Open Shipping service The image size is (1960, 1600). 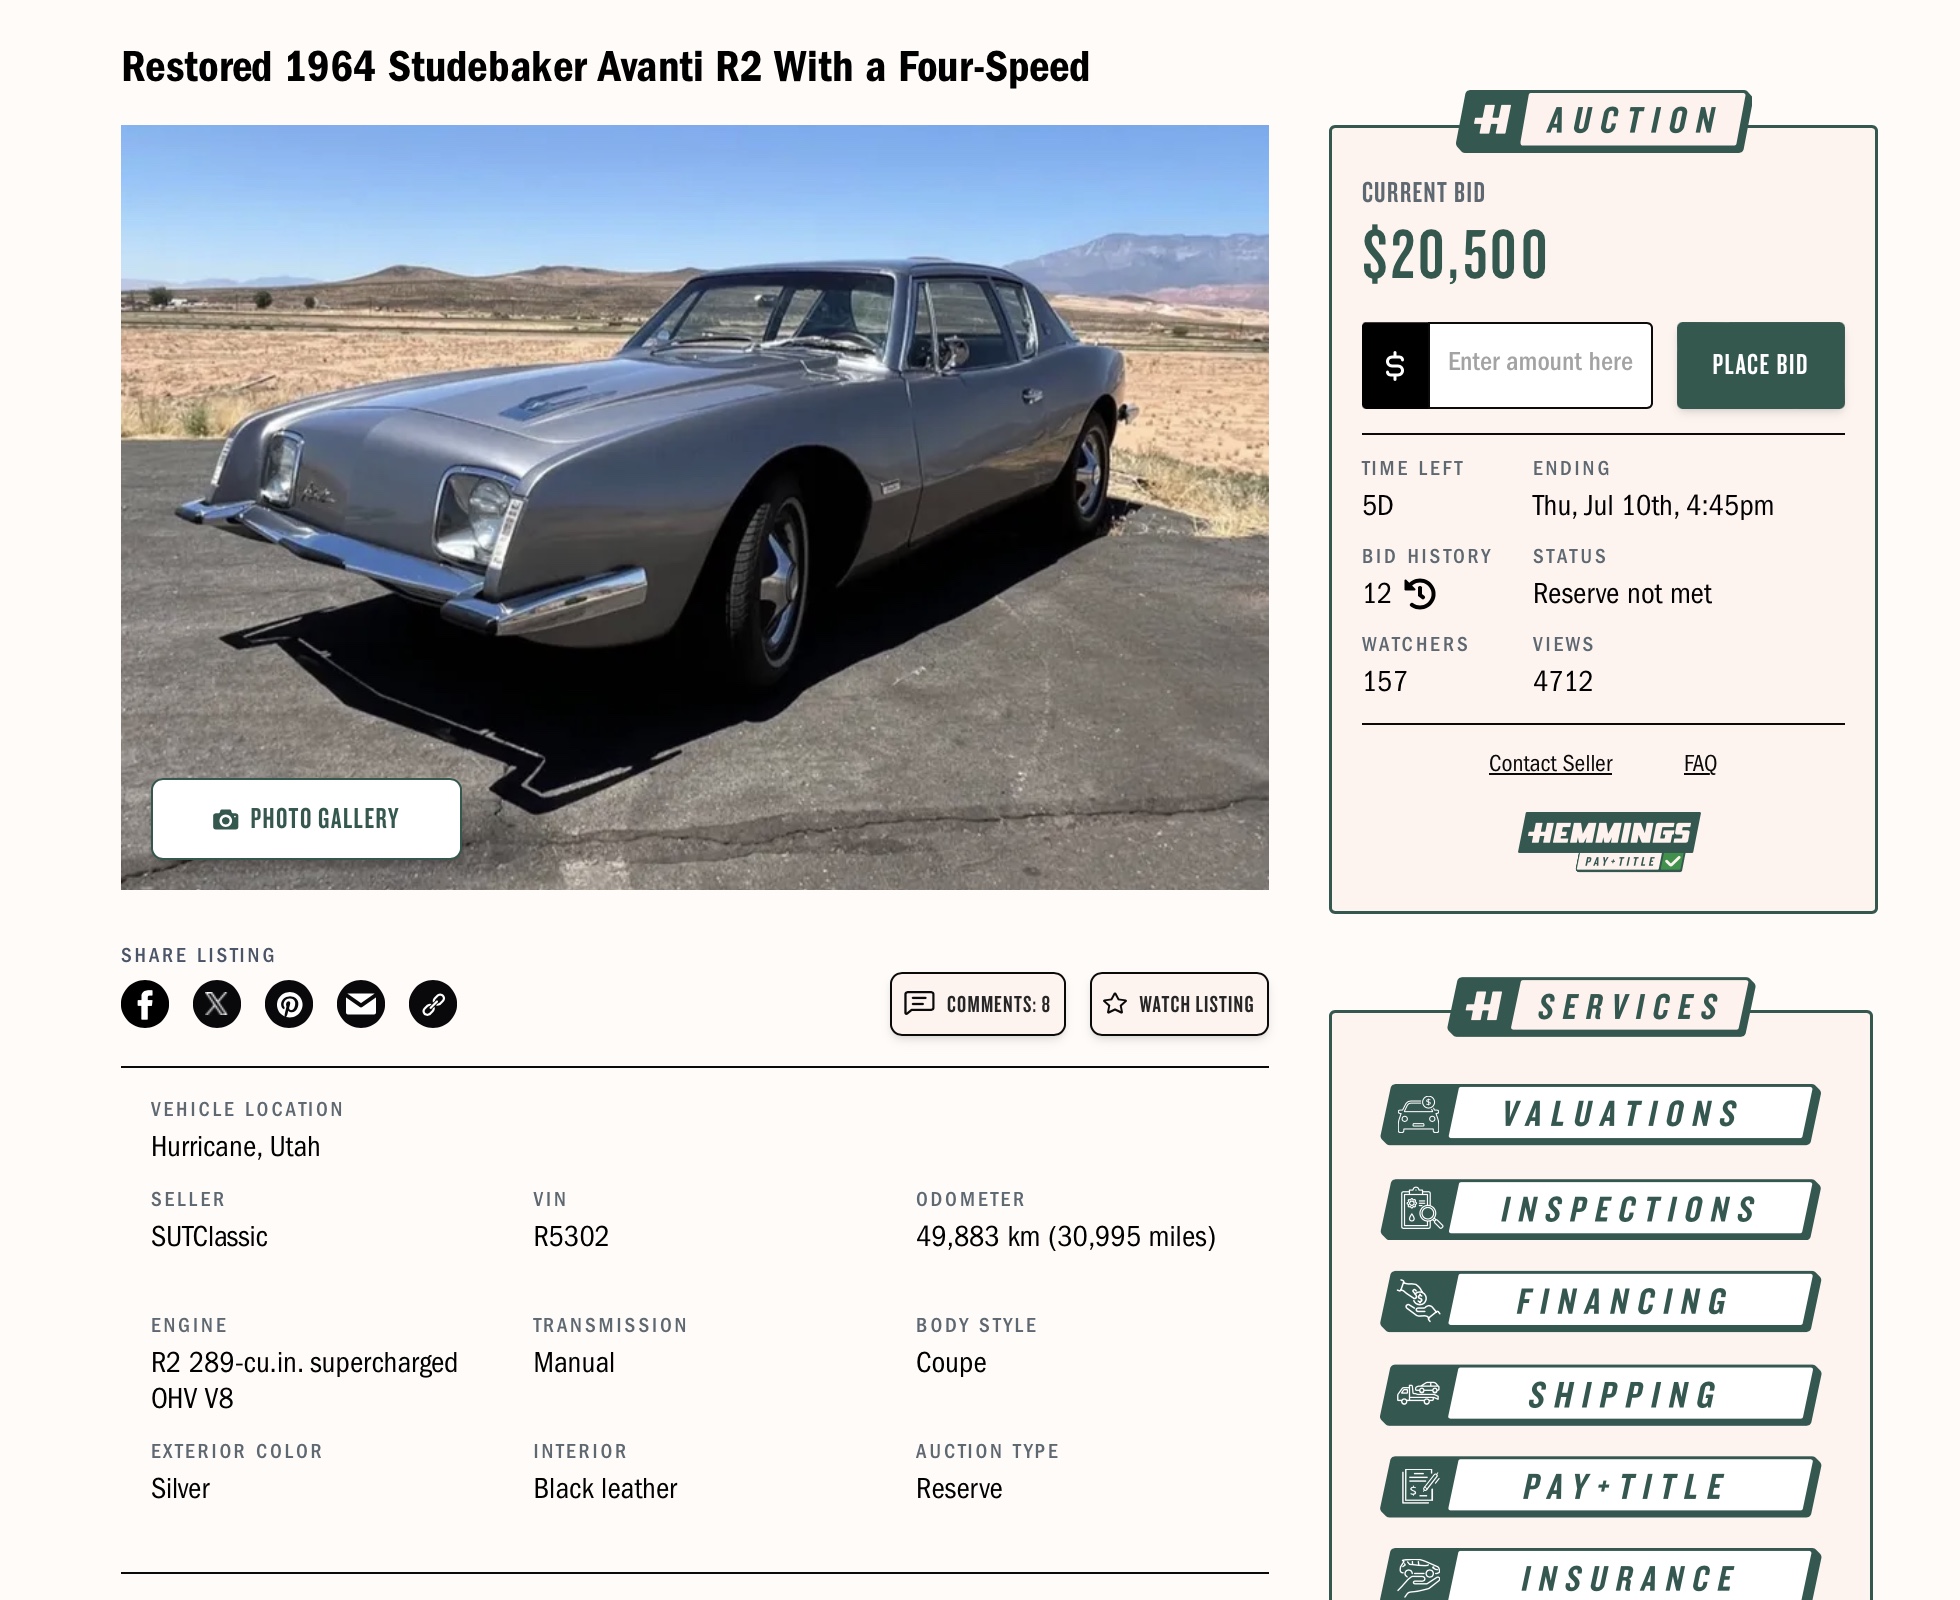point(1600,1394)
